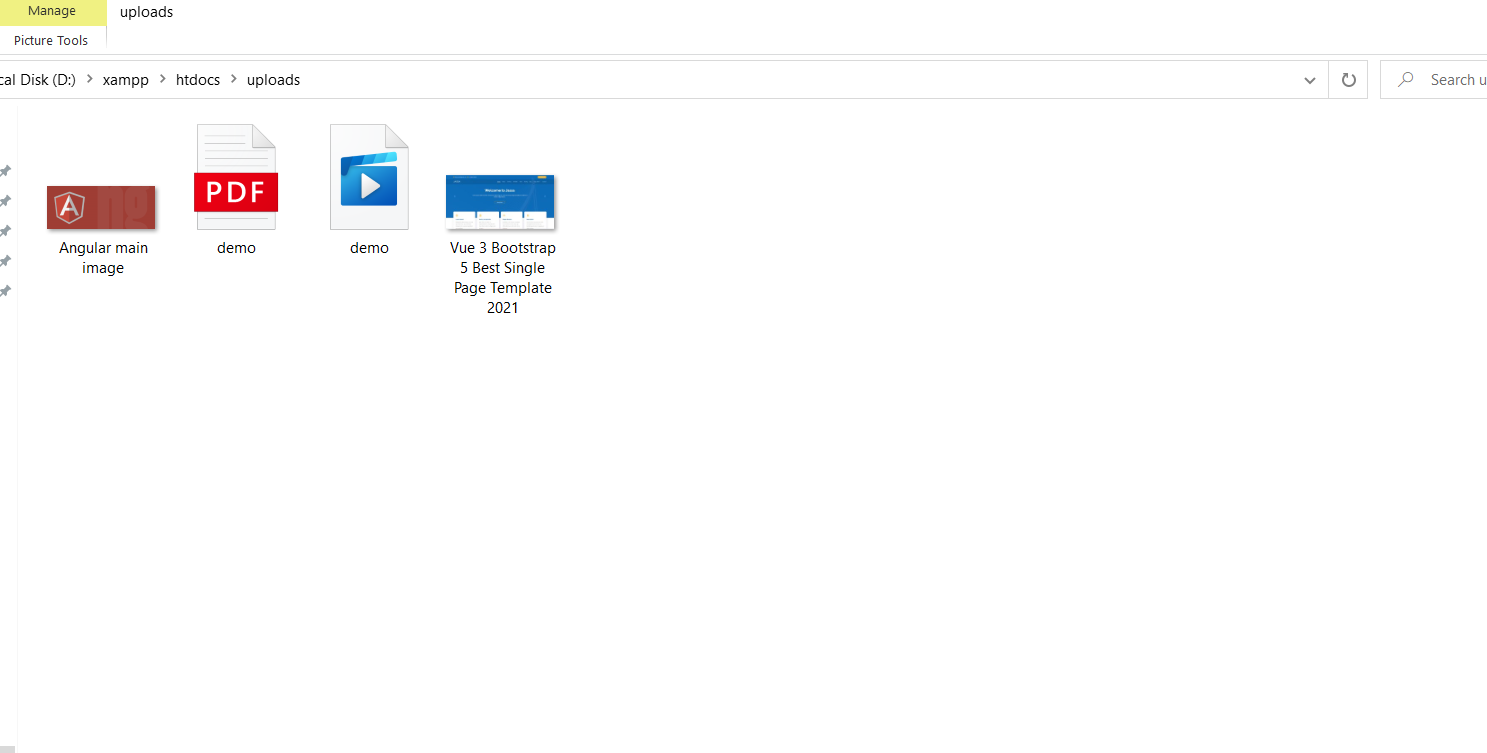Click the 'Vue 3 Bootstrap 5 Best Single Page Template 2021' label
This screenshot has height=753, width=1487.
pos(503,278)
